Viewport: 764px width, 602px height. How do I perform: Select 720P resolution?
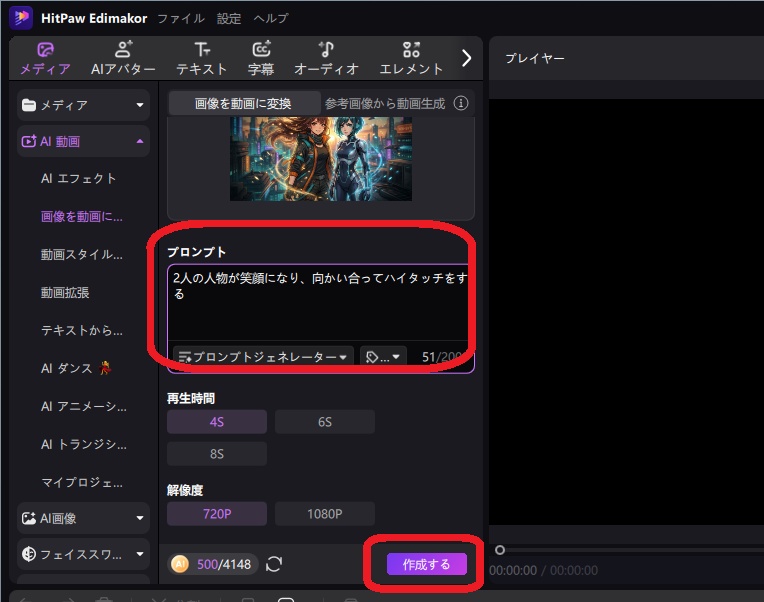click(217, 514)
